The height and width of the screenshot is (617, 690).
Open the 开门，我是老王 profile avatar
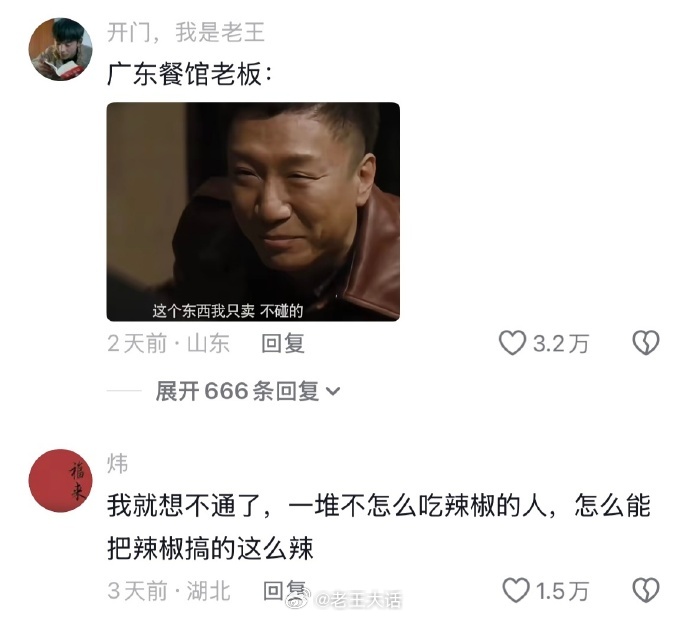click(60, 49)
